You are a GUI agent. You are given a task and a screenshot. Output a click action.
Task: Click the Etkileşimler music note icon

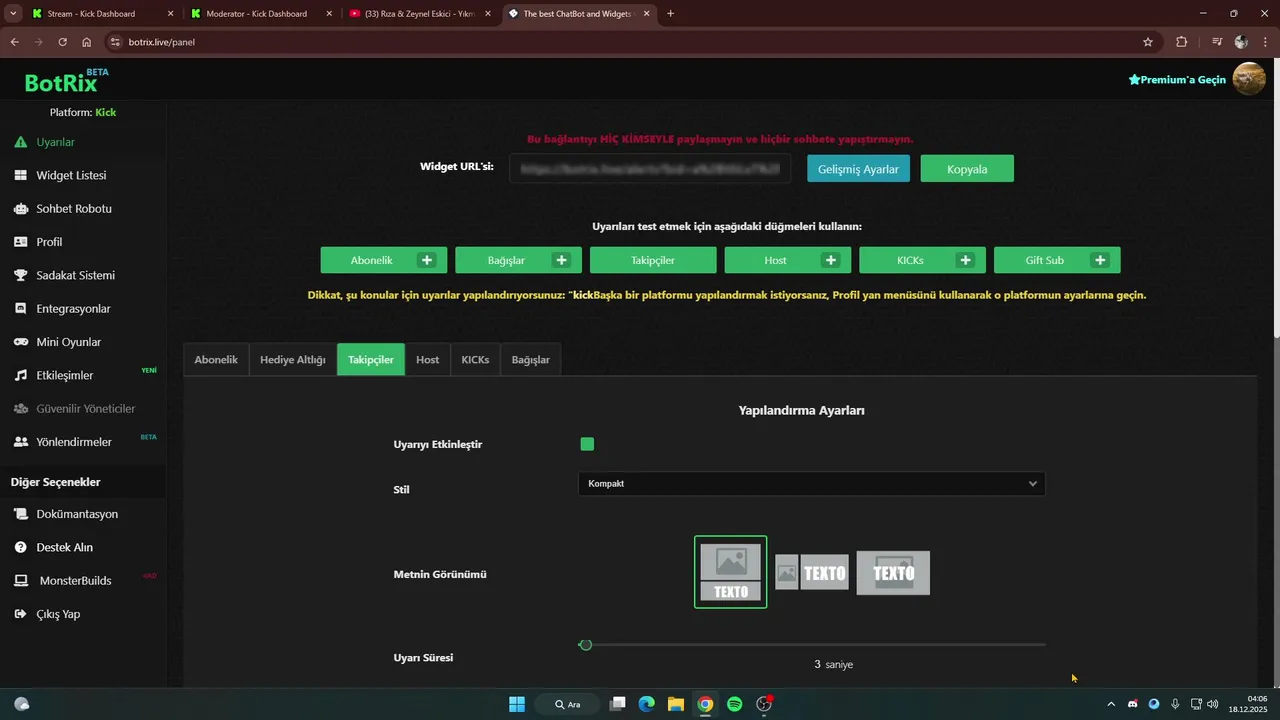(20, 375)
